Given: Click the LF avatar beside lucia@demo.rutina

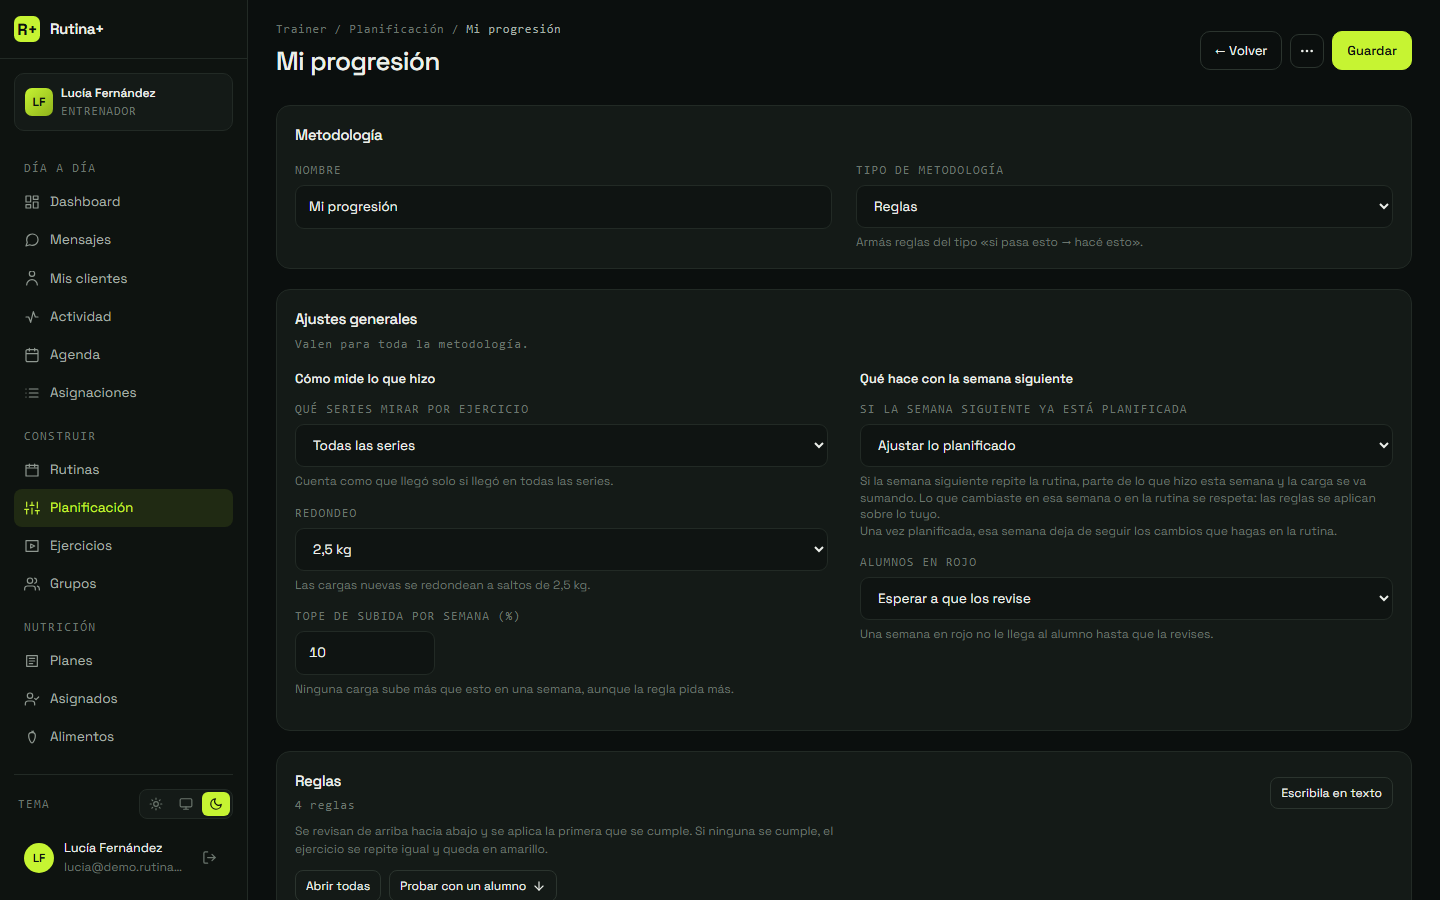Looking at the screenshot, I should click(x=39, y=858).
